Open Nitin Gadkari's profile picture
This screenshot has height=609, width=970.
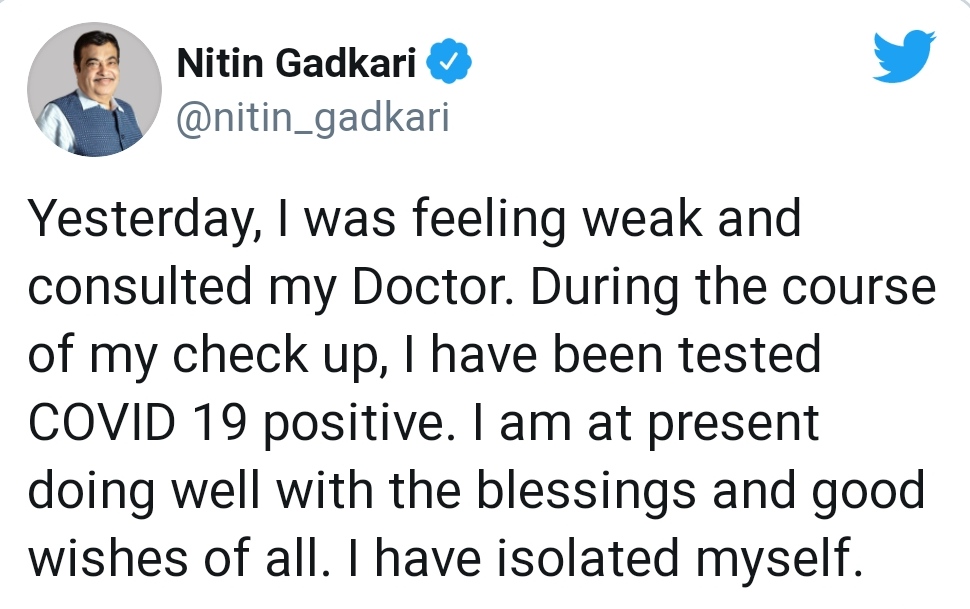tap(93, 91)
